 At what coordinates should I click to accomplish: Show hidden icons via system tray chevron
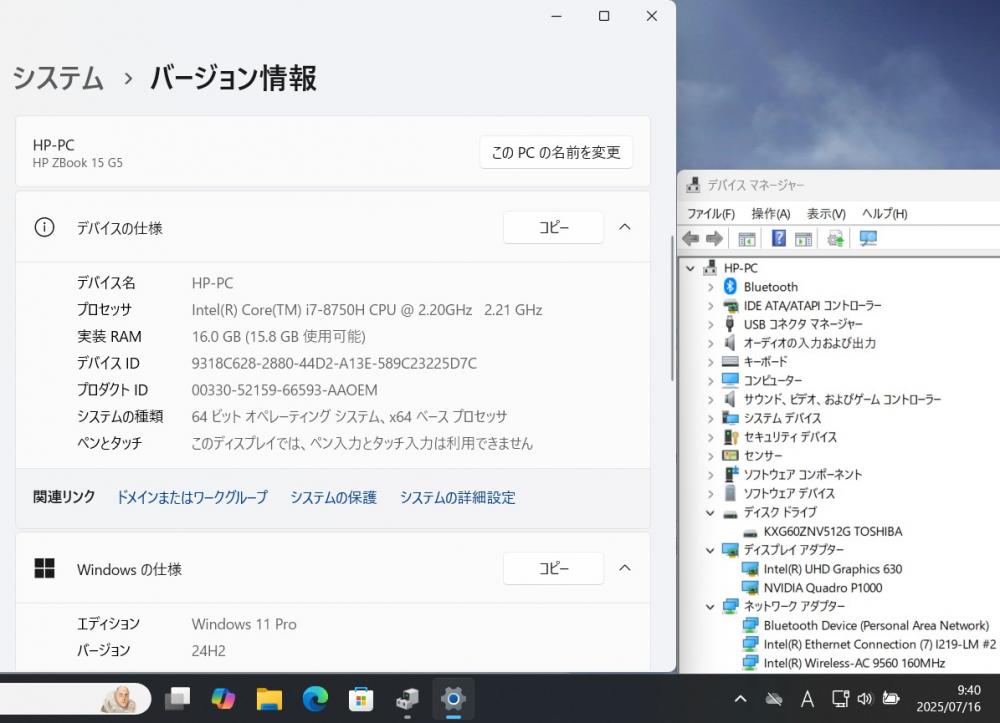[740, 699]
